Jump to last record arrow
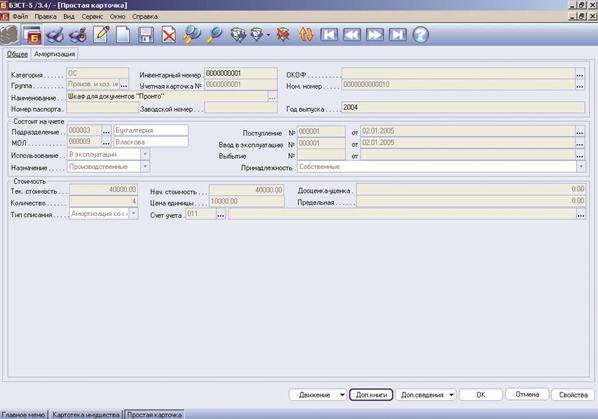This screenshot has height=419, width=598. (397, 35)
